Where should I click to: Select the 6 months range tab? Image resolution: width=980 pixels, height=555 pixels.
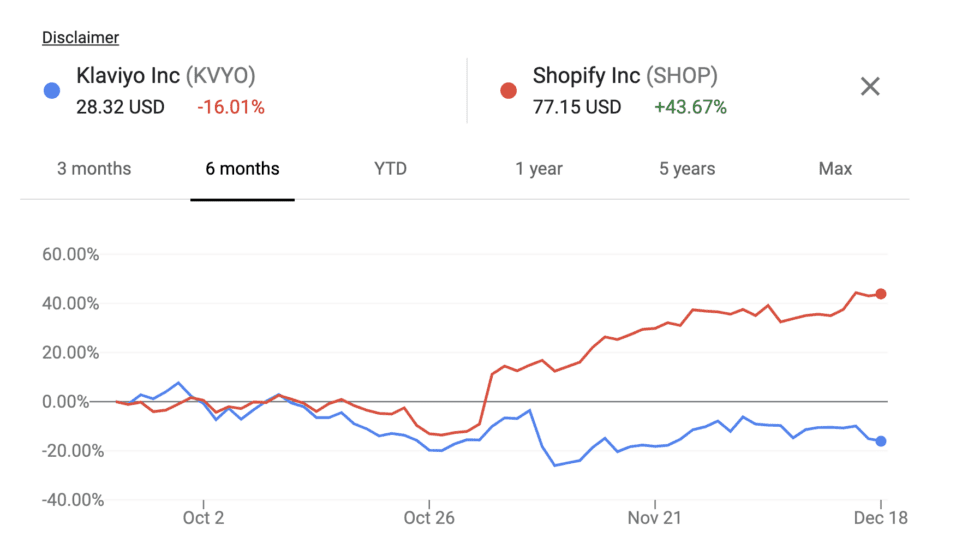coord(242,169)
